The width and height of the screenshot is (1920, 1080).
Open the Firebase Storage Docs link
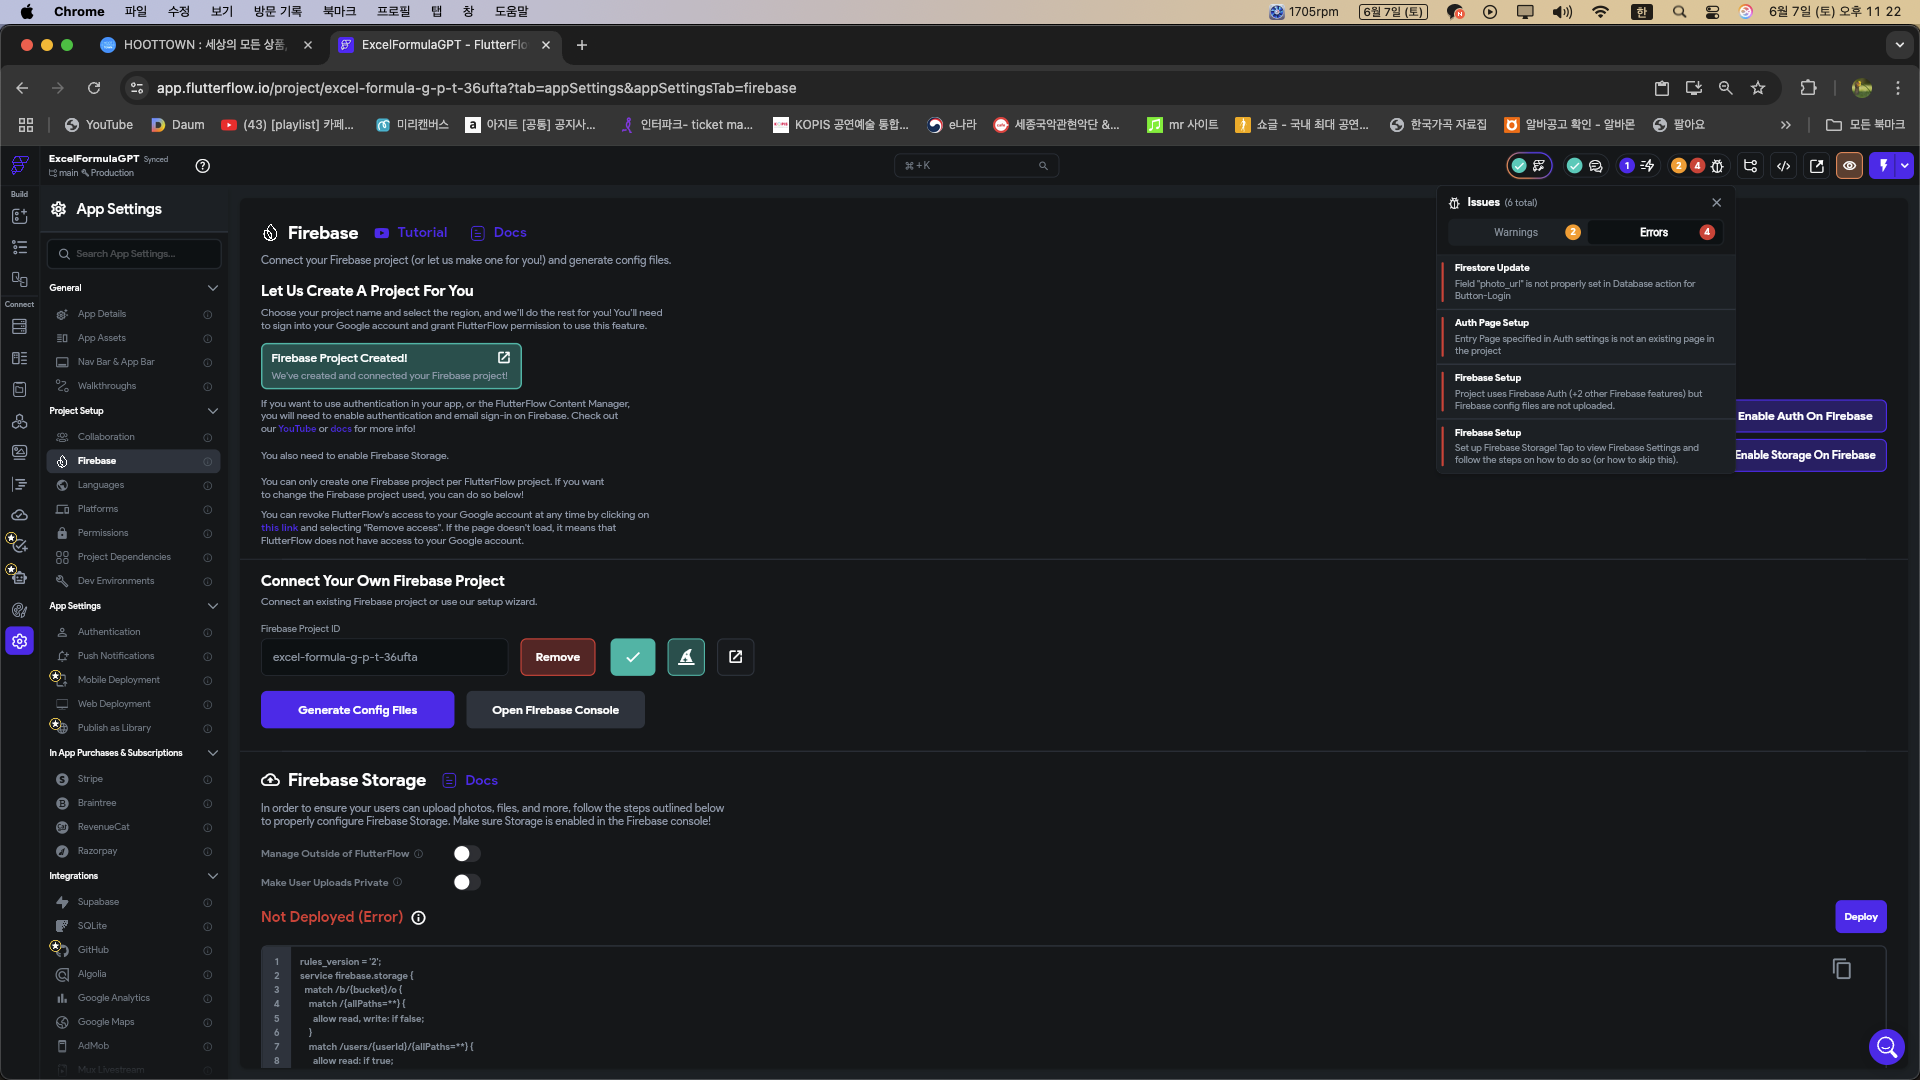coord(471,781)
